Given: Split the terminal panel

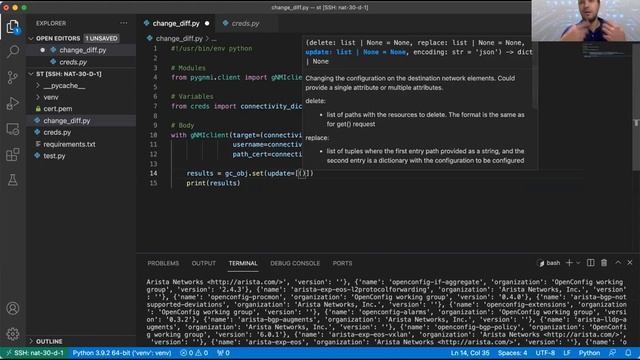Looking at the screenshot, I should 591,263.
